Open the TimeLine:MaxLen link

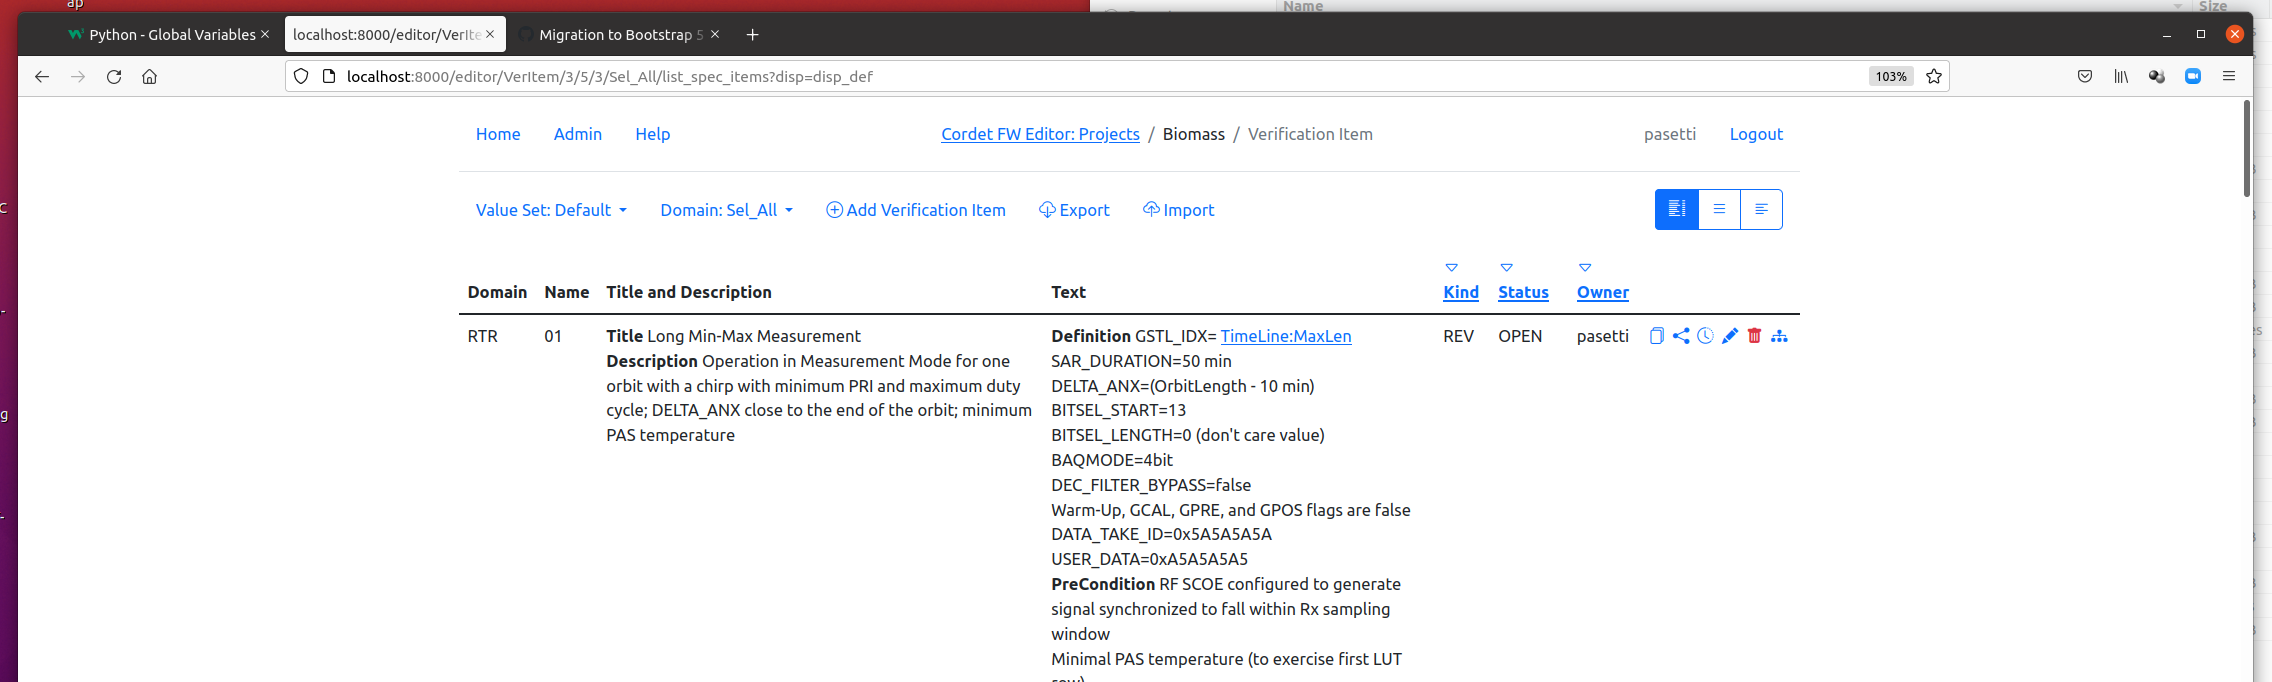click(1286, 336)
